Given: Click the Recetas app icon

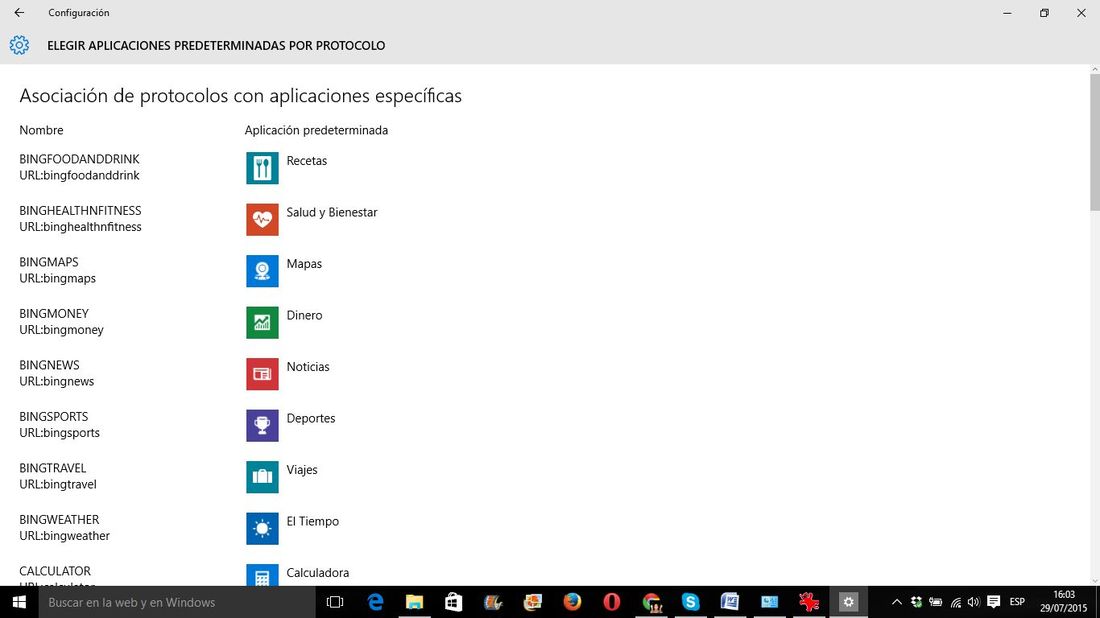Looking at the screenshot, I should click(262, 168).
